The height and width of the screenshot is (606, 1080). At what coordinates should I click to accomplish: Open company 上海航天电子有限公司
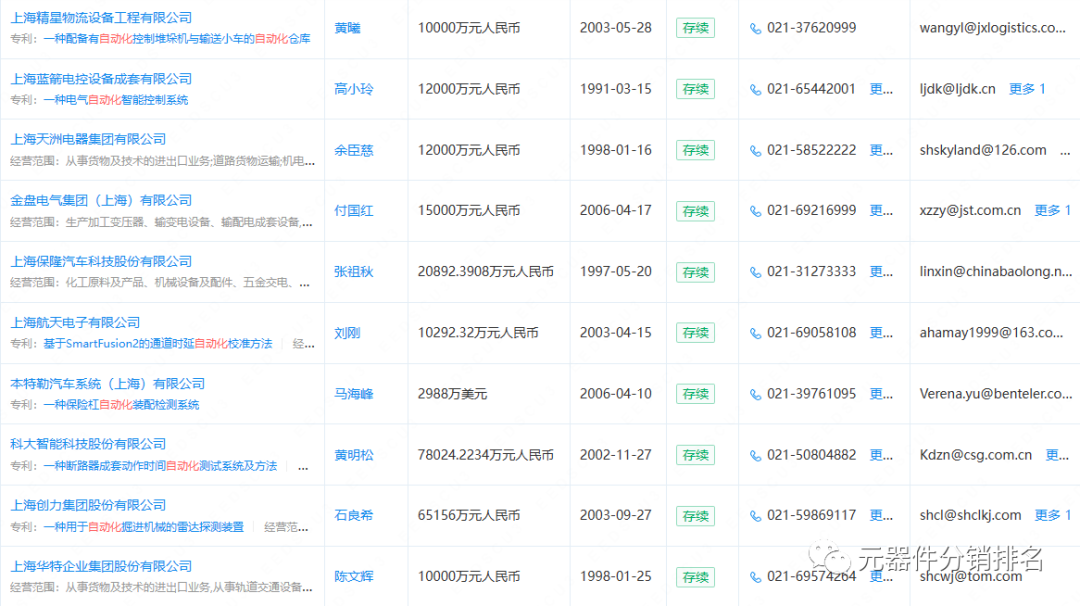coord(75,322)
